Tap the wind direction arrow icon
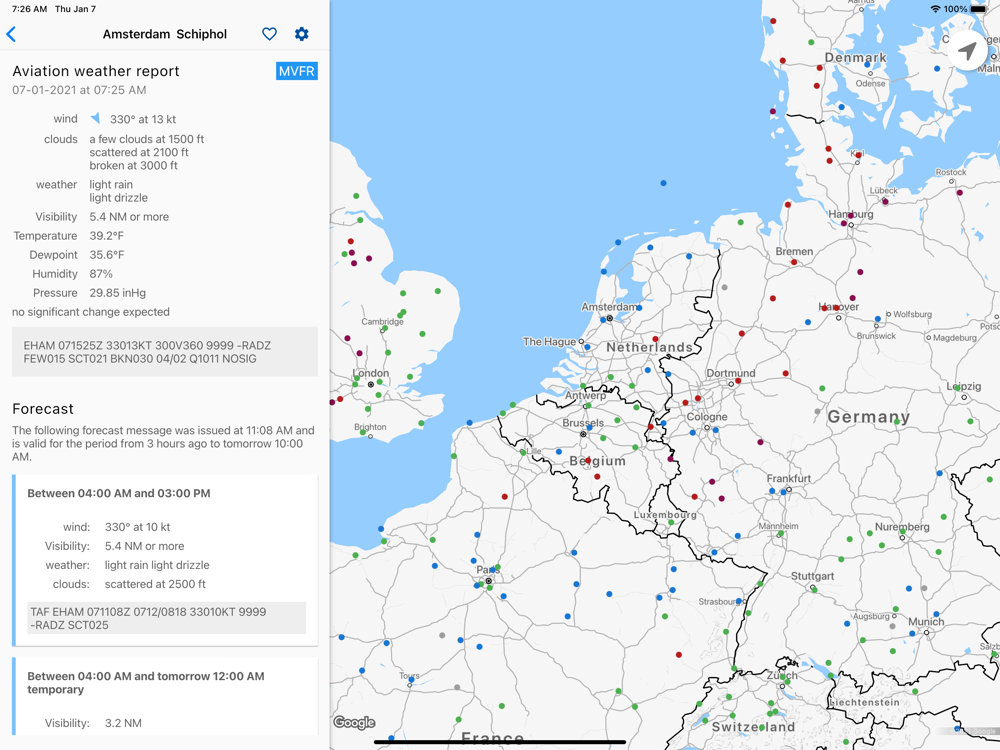Viewport: 1000px width, 750px height. pos(96,118)
